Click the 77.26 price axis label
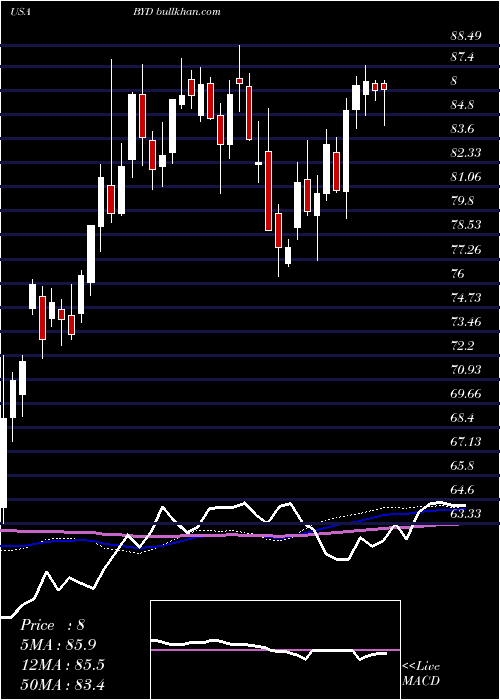500x700 pixels. point(466,249)
